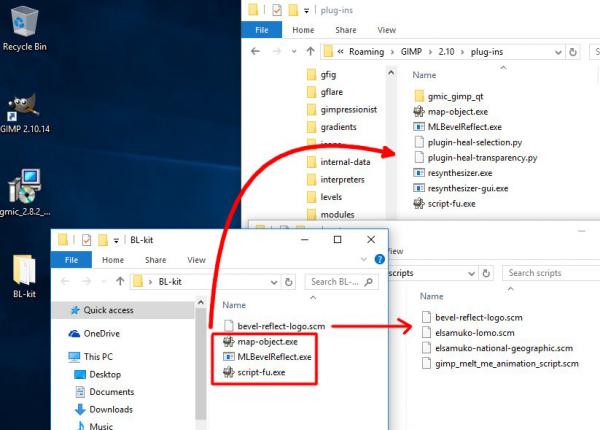The height and width of the screenshot is (430, 600).
Task: Click Up arrow in BL-kit window
Action: tap(120, 282)
